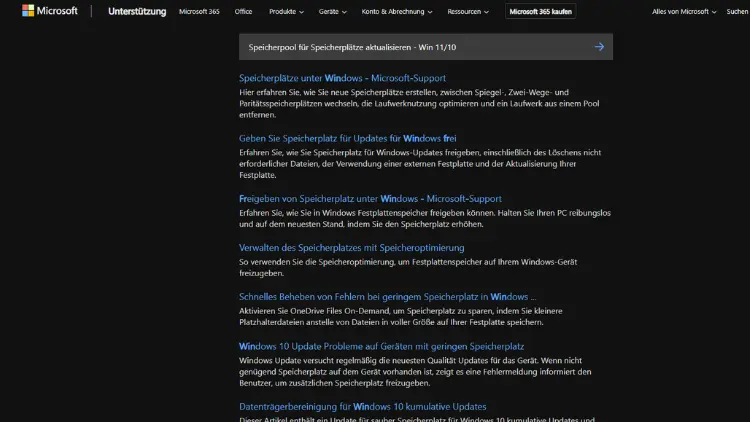750x422 pixels.
Task: Click description text starting 'Erfahren Sie, wie Sie in Windows Festplattenspeicher'
Action: click(425, 218)
